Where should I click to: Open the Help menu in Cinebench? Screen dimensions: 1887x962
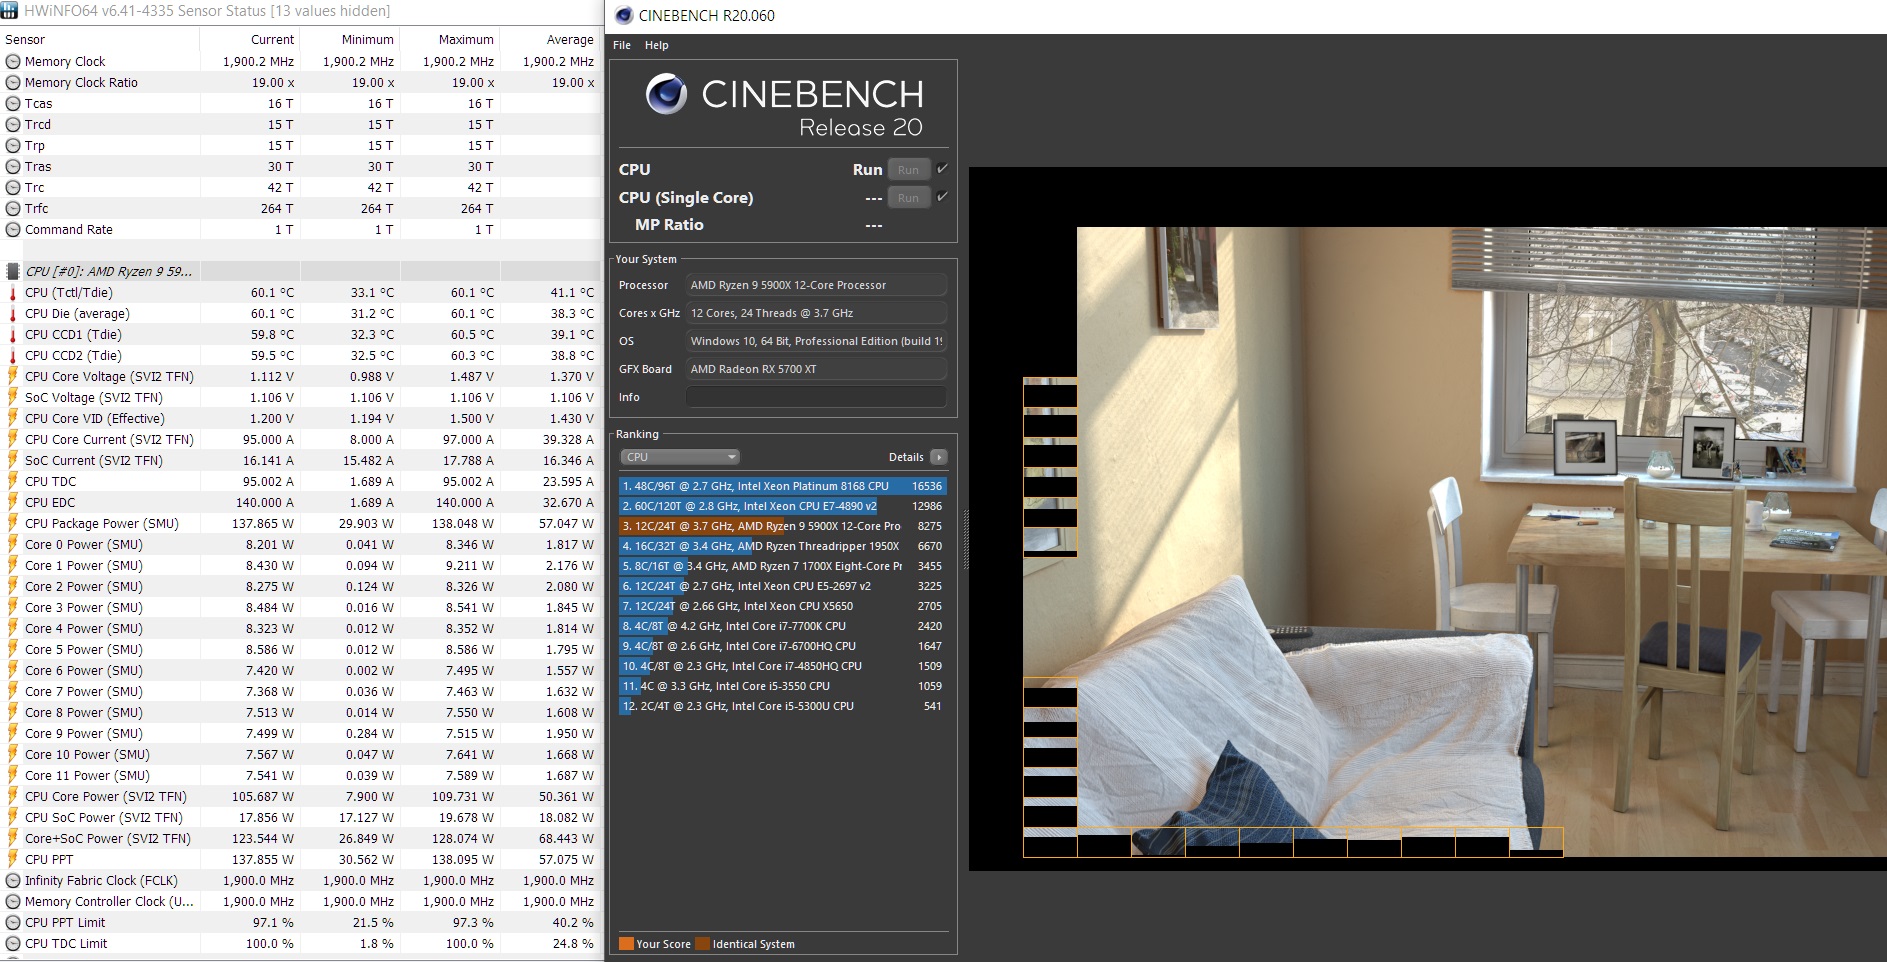pyautogui.click(x=657, y=45)
